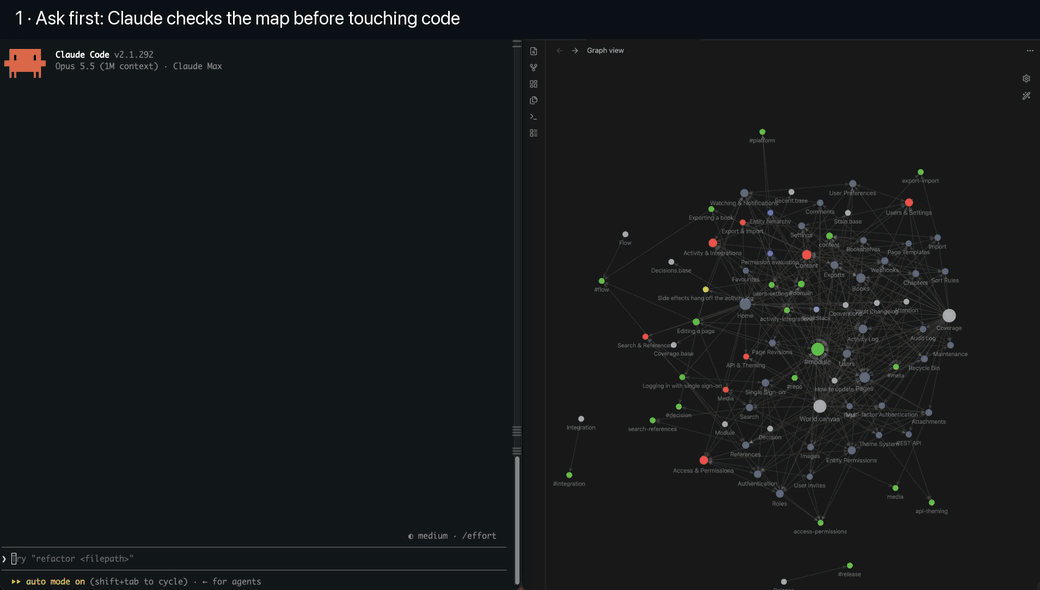
Task: Click the magic wand animate icon
Action: pyautogui.click(x=1026, y=96)
